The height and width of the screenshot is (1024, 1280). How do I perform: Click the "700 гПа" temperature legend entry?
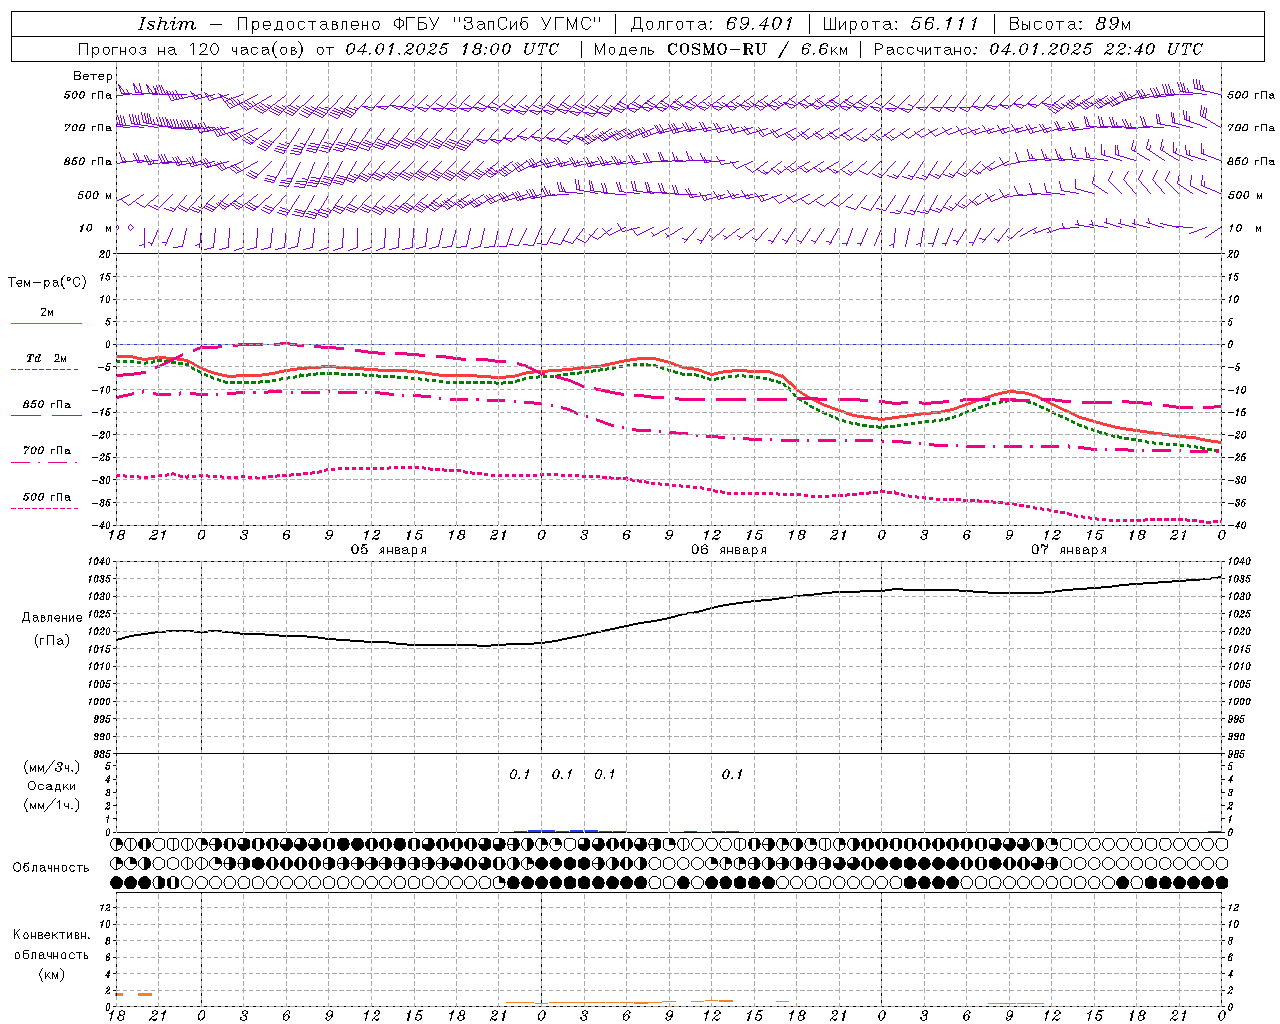(x=47, y=450)
